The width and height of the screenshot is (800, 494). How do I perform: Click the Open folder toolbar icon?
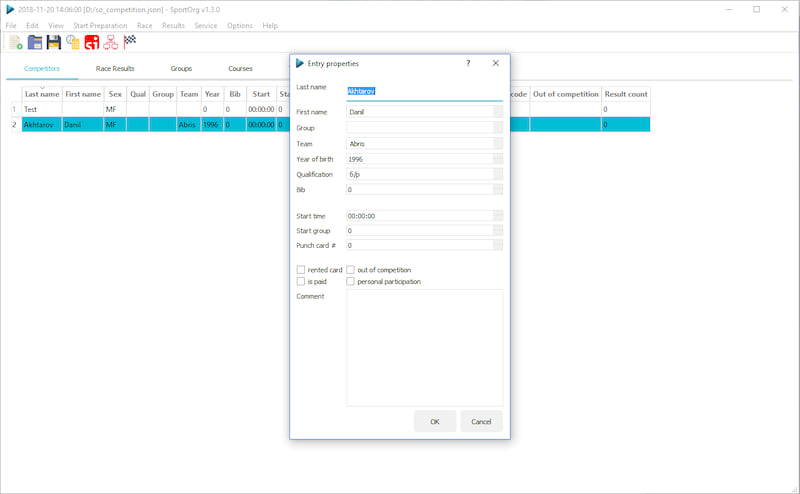click(35, 42)
